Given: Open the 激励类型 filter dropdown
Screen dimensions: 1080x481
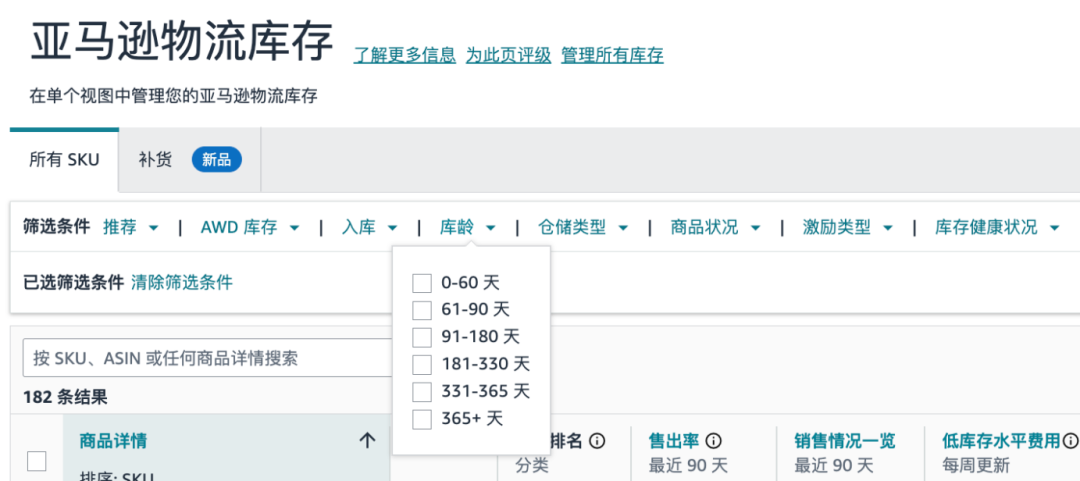Looking at the screenshot, I should (x=848, y=227).
